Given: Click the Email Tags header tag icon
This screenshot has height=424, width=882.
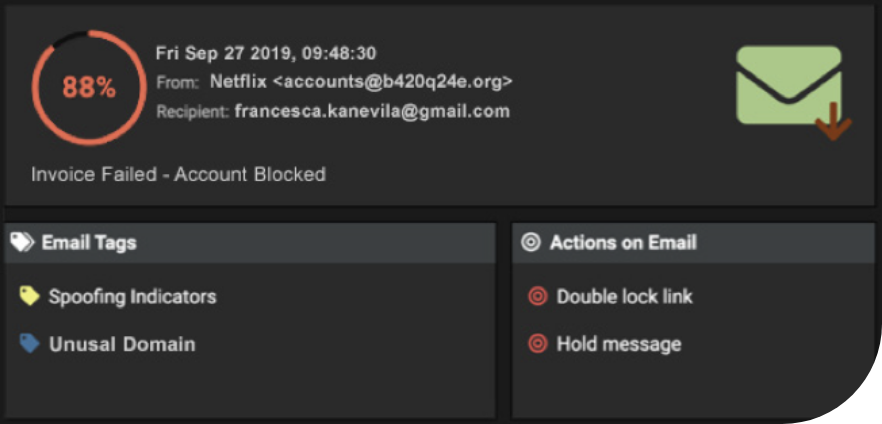Looking at the screenshot, I should [22, 242].
